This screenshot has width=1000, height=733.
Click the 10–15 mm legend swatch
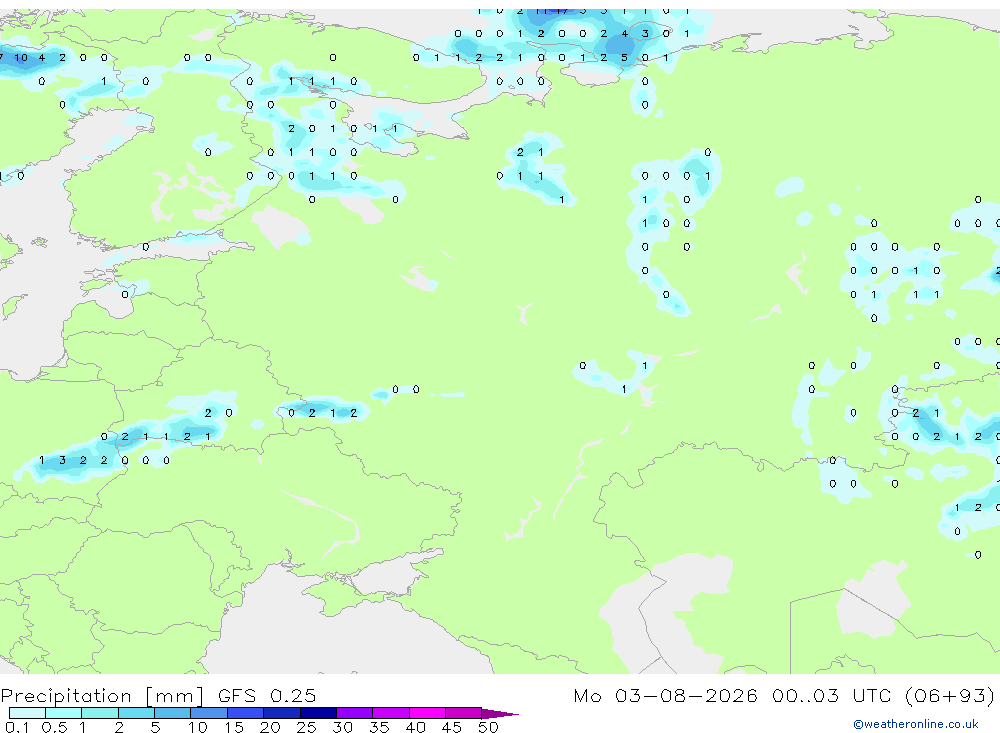tap(209, 713)
